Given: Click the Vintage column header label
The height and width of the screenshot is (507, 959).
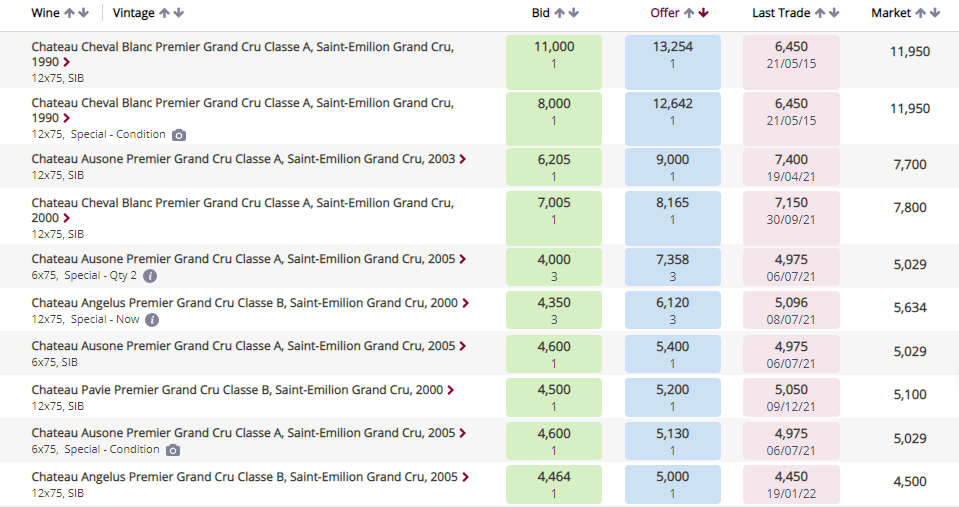Looking at the screenshot, I should tap(133, 13).
